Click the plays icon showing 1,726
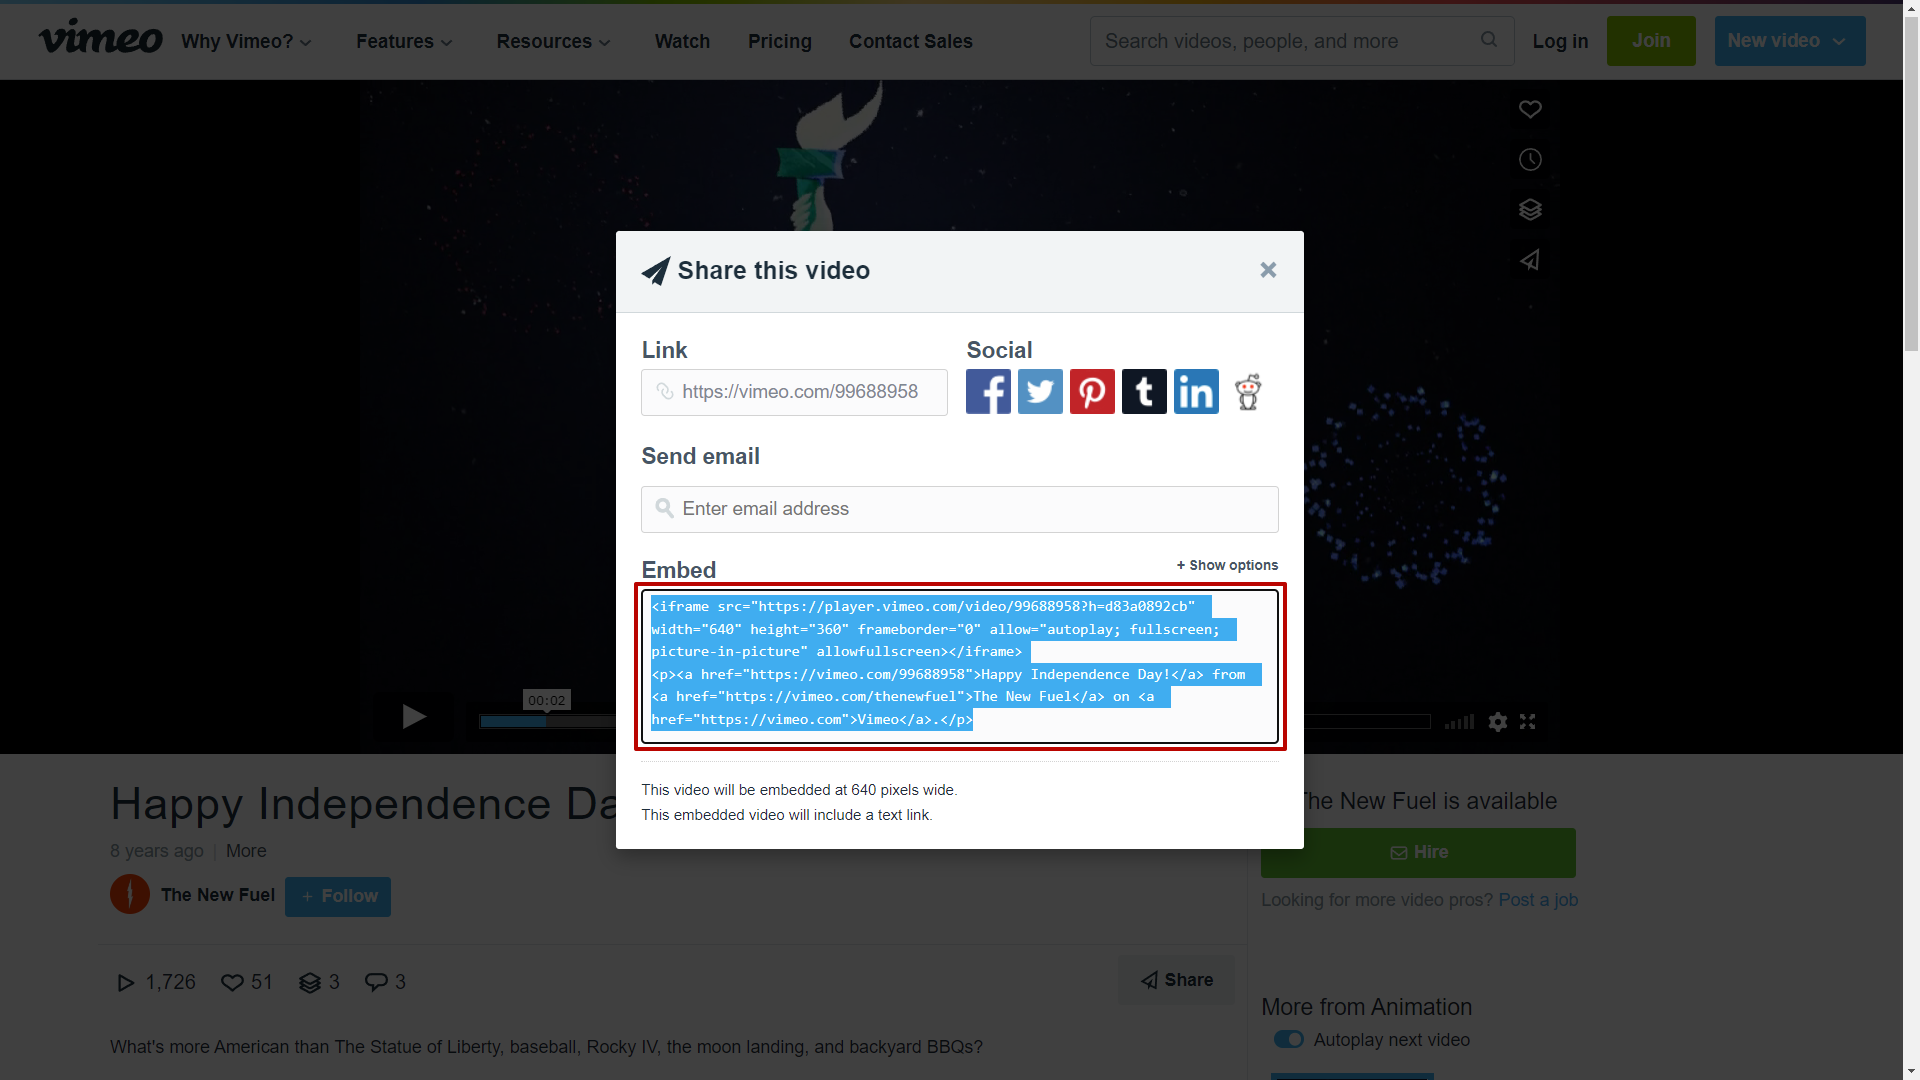Screen dimensions: 1920x1080 pos(126,982)
